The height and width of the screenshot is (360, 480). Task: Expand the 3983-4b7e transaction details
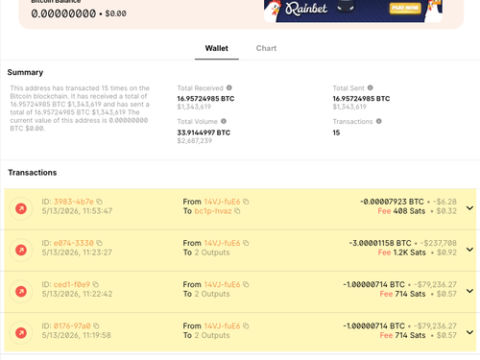(x=470, y=208)
